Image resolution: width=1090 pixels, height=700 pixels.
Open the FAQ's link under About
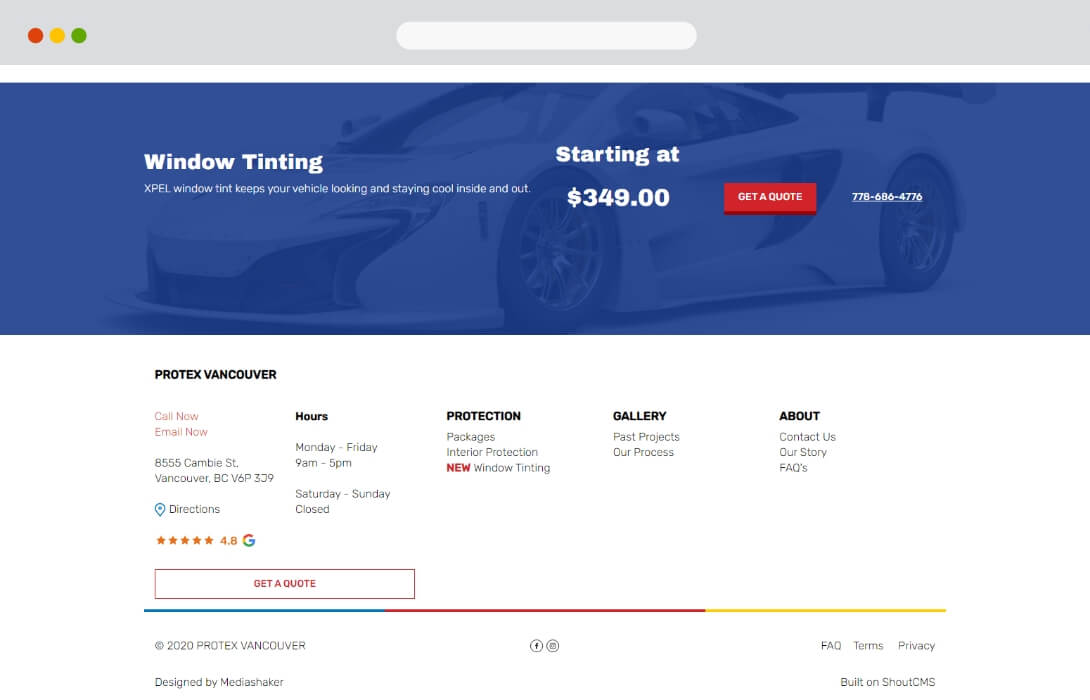pos(793,468)
